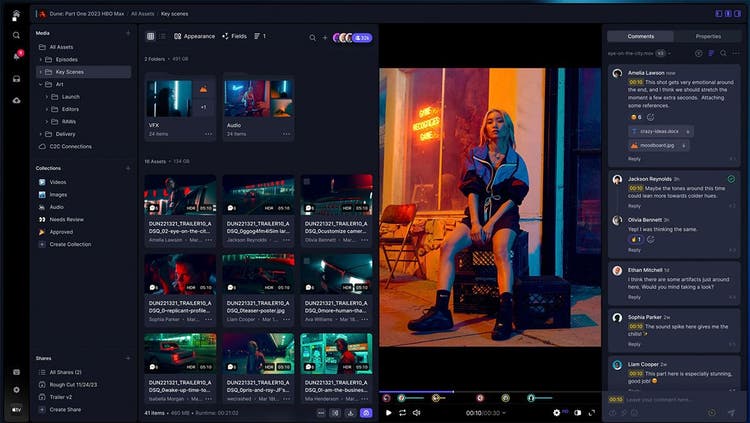Toggle comment filter icon highlighted purple
Image resolution: width=750 pixels, height=423 pixels.
click(711, 54)
